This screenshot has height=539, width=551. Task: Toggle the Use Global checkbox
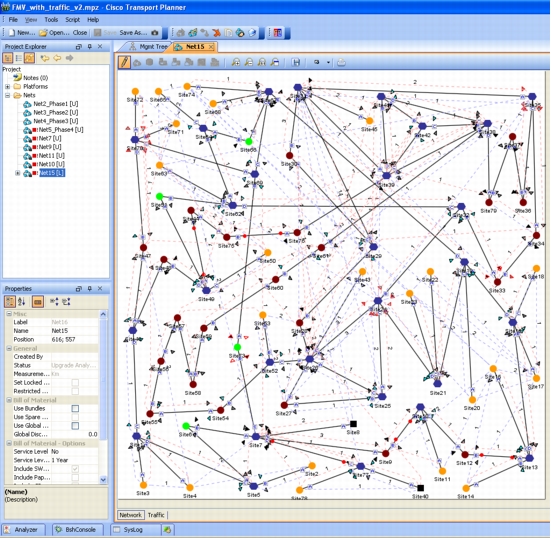click(75, 426)
